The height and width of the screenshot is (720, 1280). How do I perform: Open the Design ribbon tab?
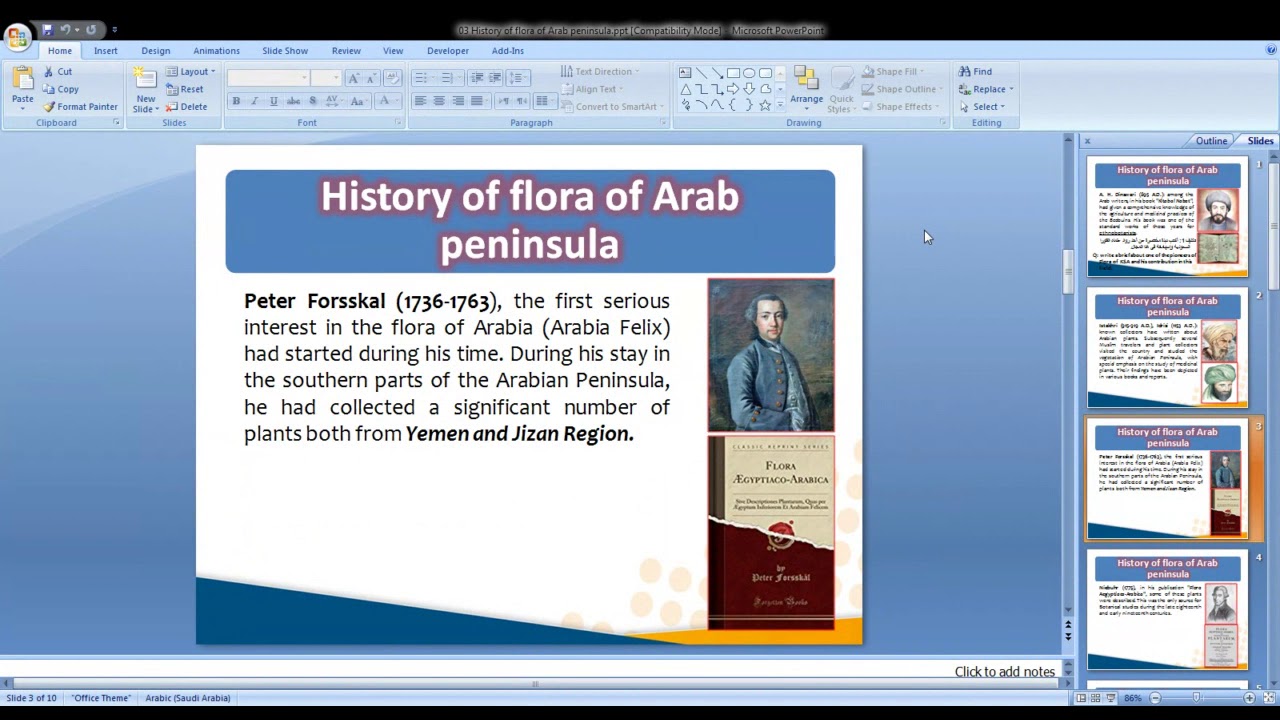pos(155,51)
